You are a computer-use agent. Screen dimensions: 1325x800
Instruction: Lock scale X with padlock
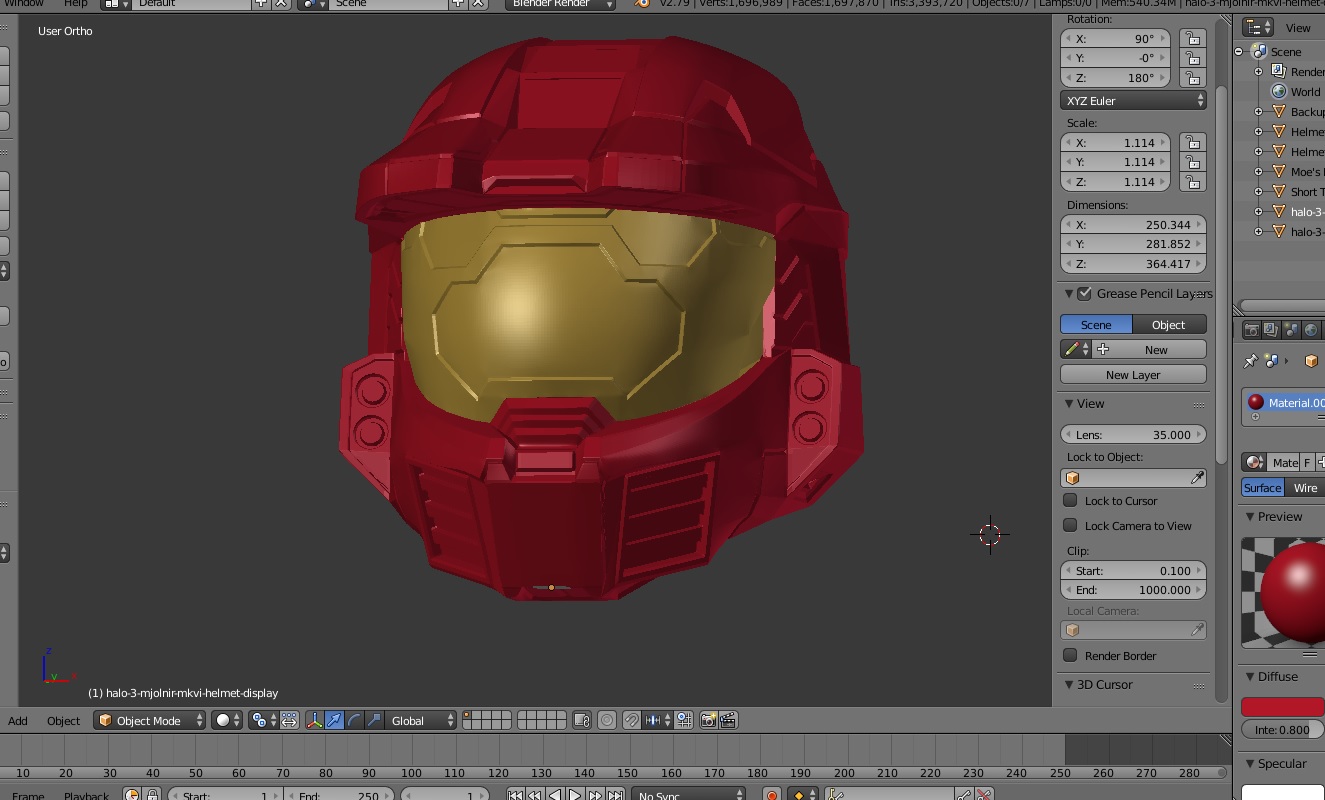coord(1191,142)
